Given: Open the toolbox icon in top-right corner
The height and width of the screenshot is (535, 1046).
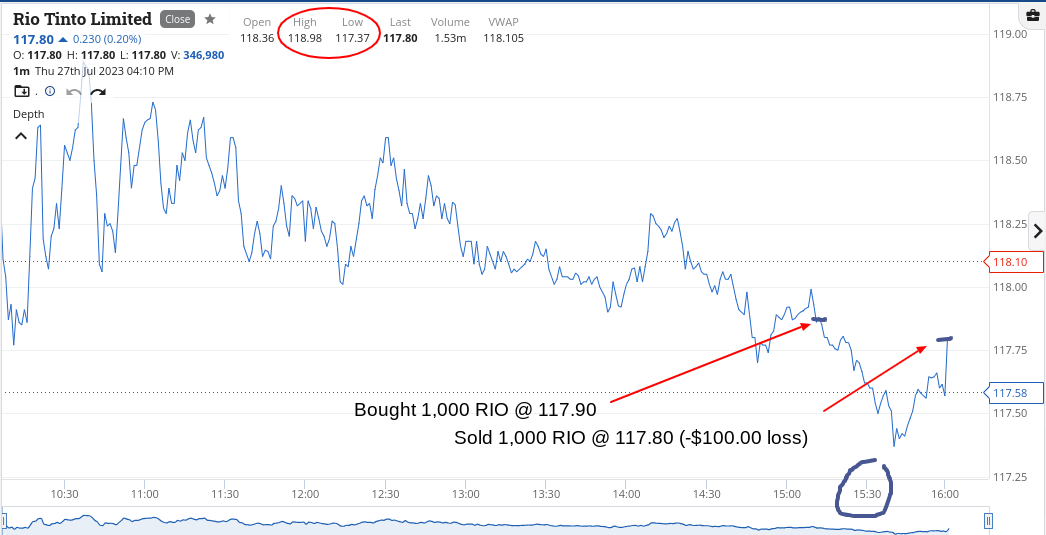Looking at the screenshot, I should coord(1031,15).
